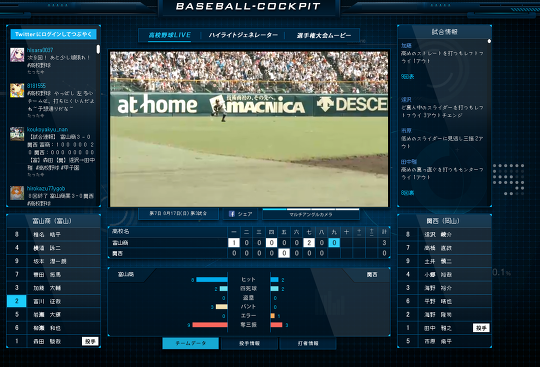
Task: Select the number 4 player in 関西 roster
Action: pos(445,274)
